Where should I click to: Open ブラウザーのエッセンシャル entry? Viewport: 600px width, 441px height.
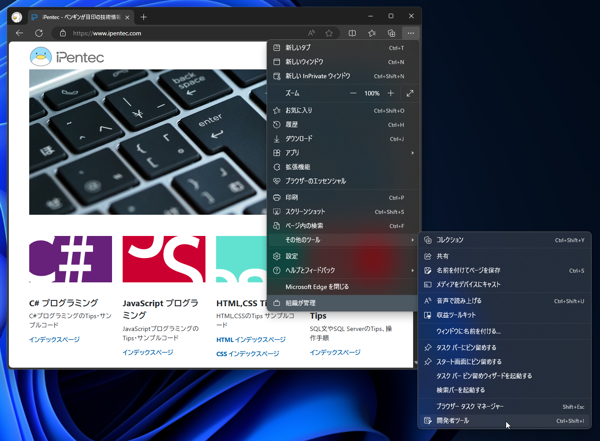coord(342,181)
